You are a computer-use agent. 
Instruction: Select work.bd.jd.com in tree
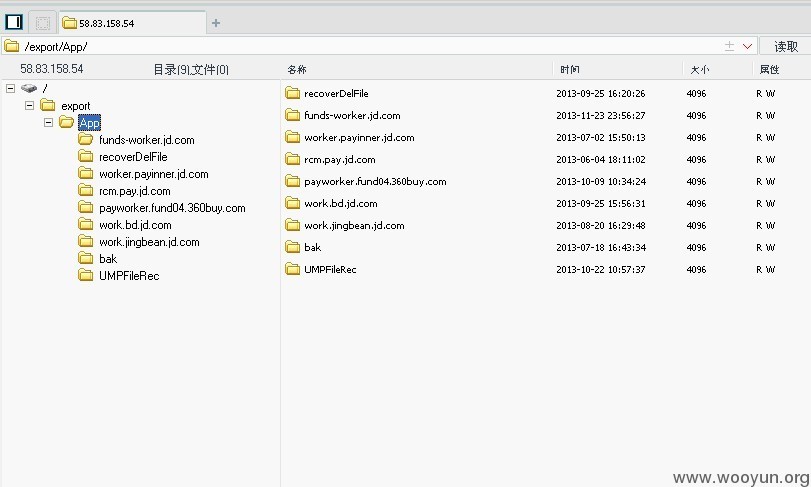(135, 225)
